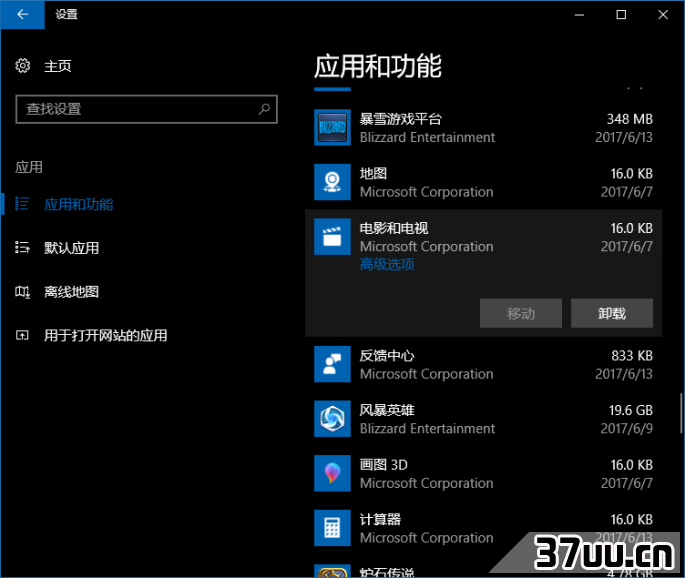Switch to 默认应用 page
685x578 pixels.
pyautogui.click(x=72, y=248)
